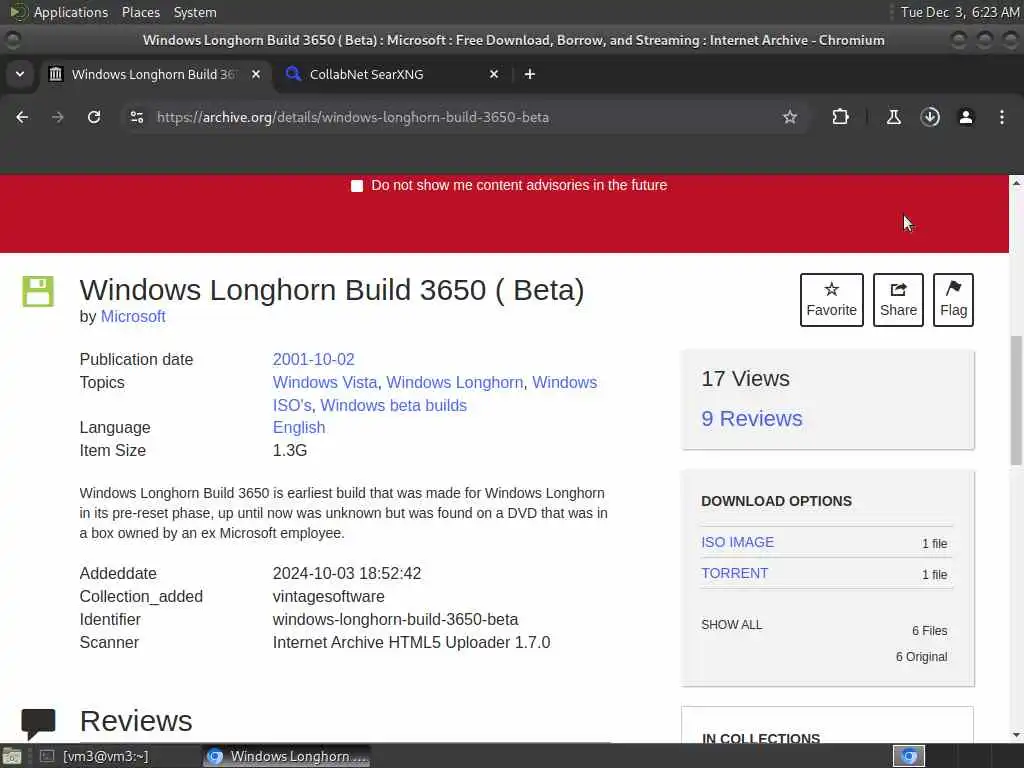
Task: Click the clock showing Tue Dec 3
Action: [x=960, y=12]
